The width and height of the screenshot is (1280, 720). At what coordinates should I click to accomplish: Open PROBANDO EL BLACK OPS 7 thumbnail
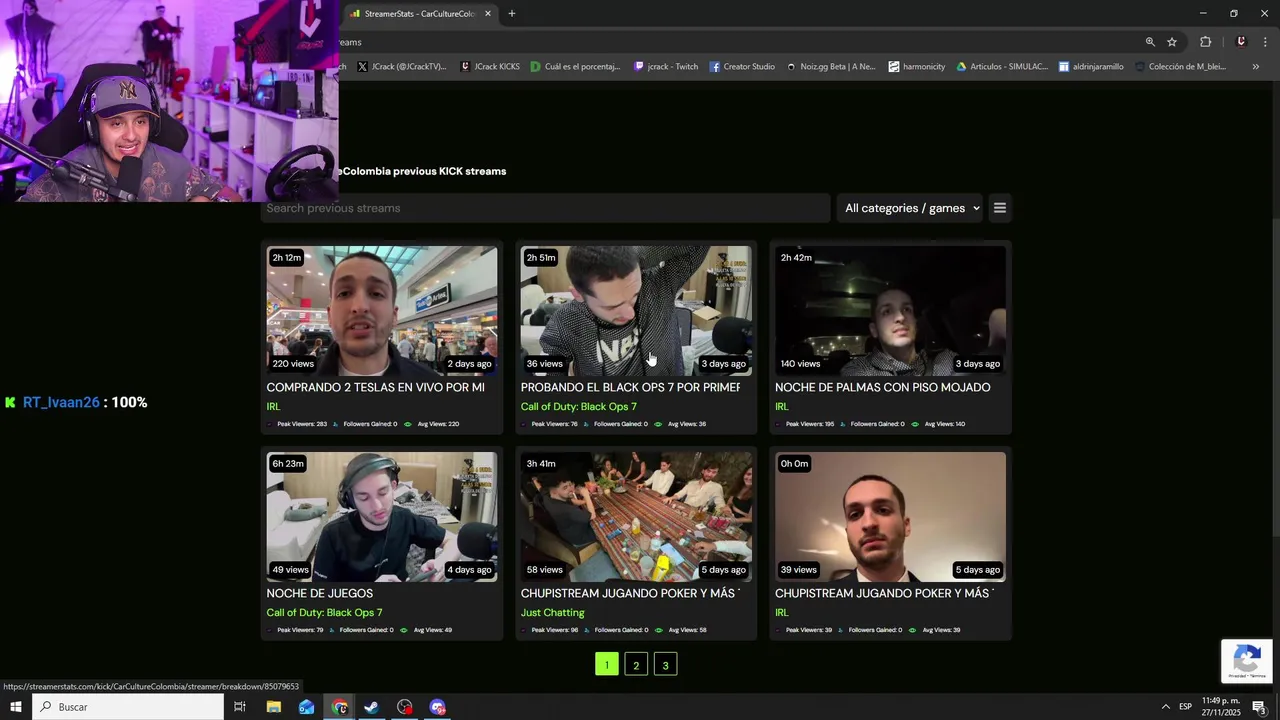coord(635,311)
